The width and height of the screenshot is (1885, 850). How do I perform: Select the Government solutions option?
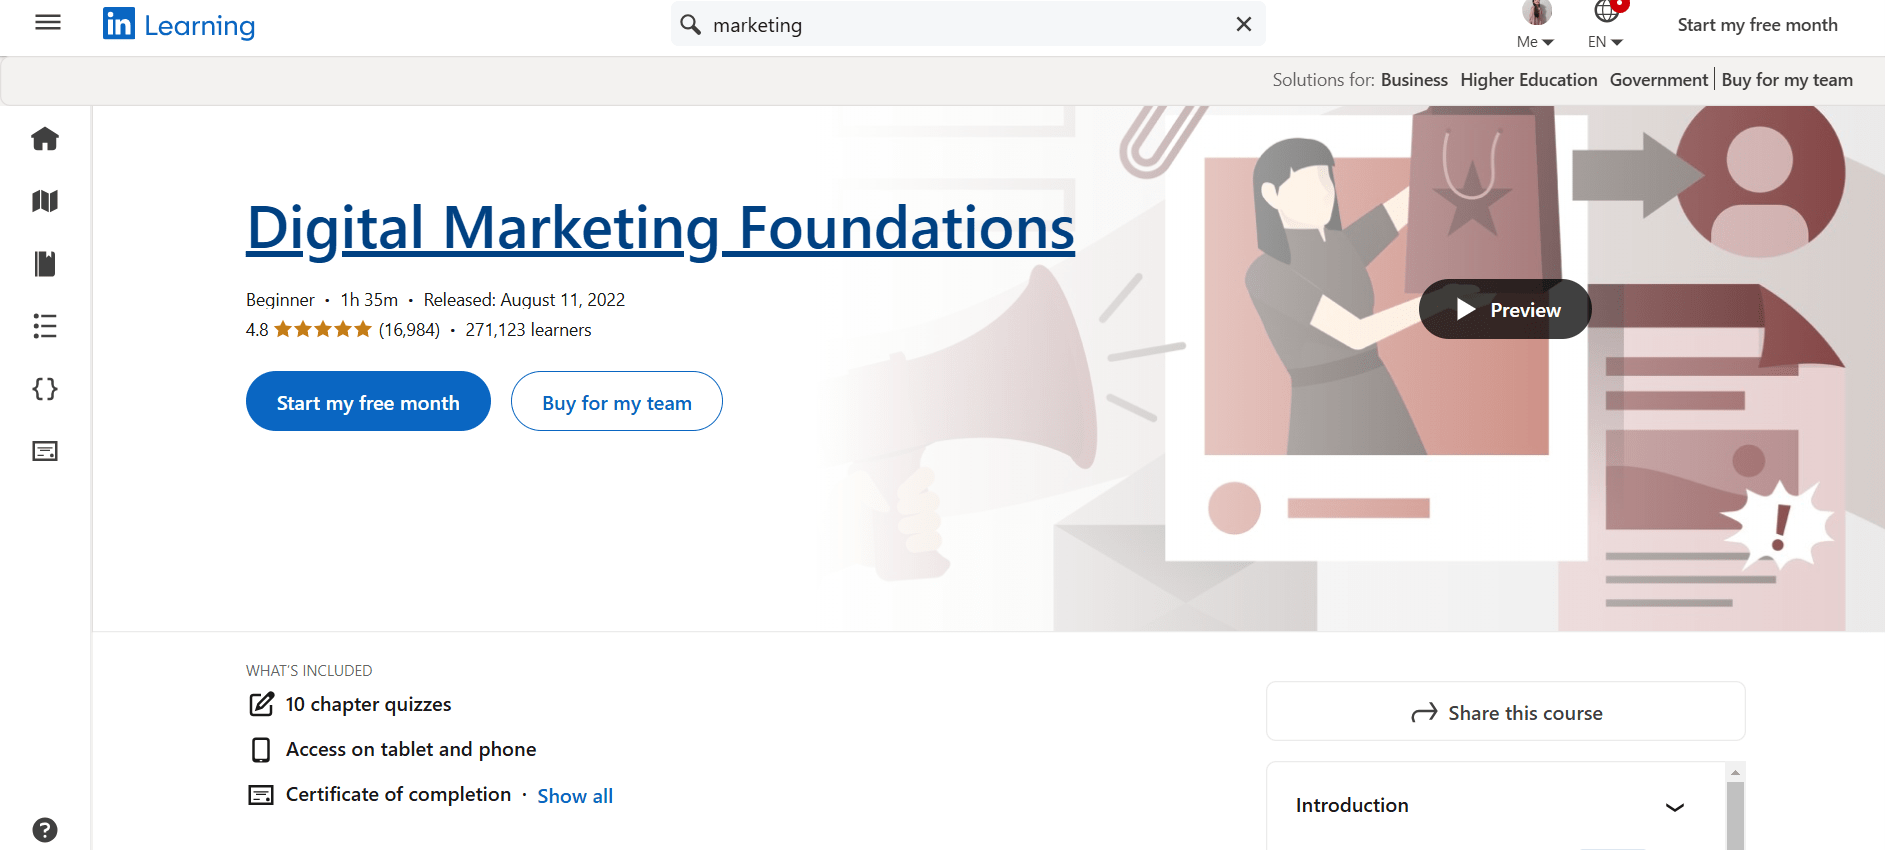pyautogui.click(x=1658, y=80)
